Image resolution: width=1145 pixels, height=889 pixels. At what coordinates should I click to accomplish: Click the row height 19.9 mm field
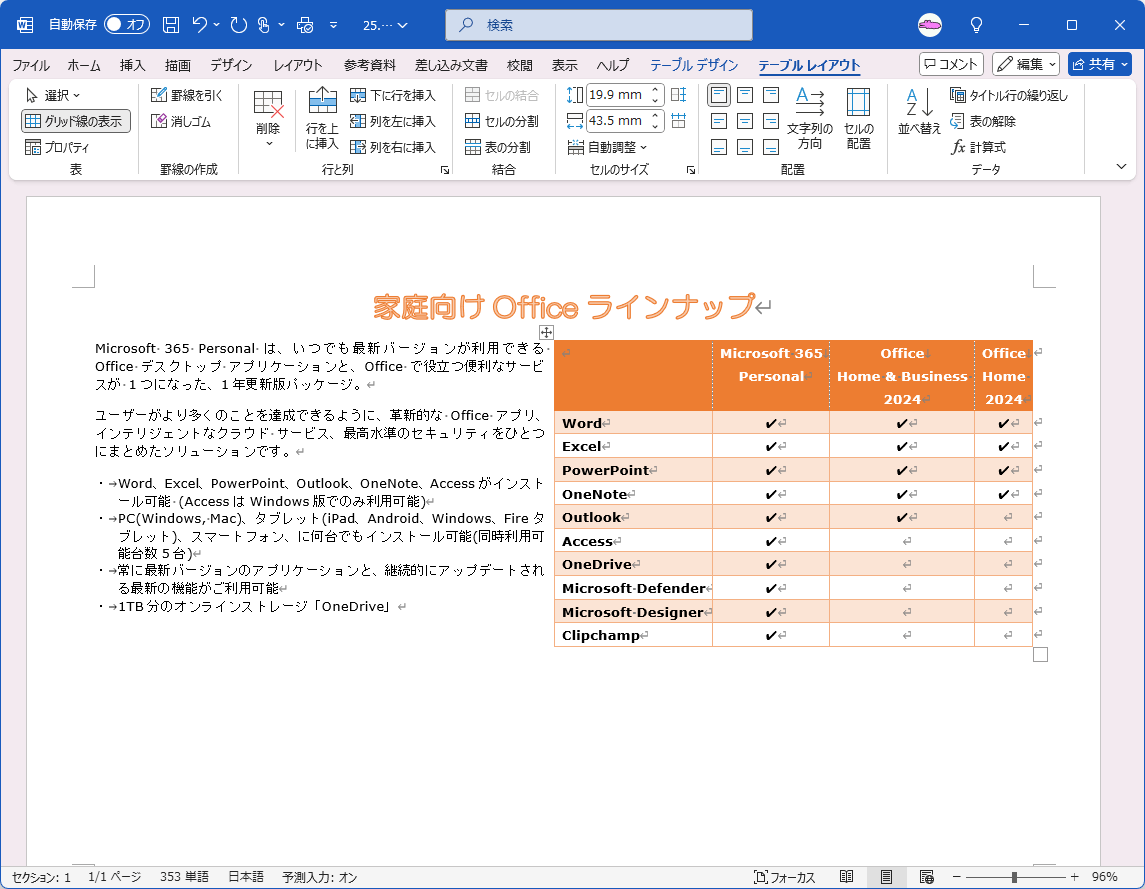point(617,95)
